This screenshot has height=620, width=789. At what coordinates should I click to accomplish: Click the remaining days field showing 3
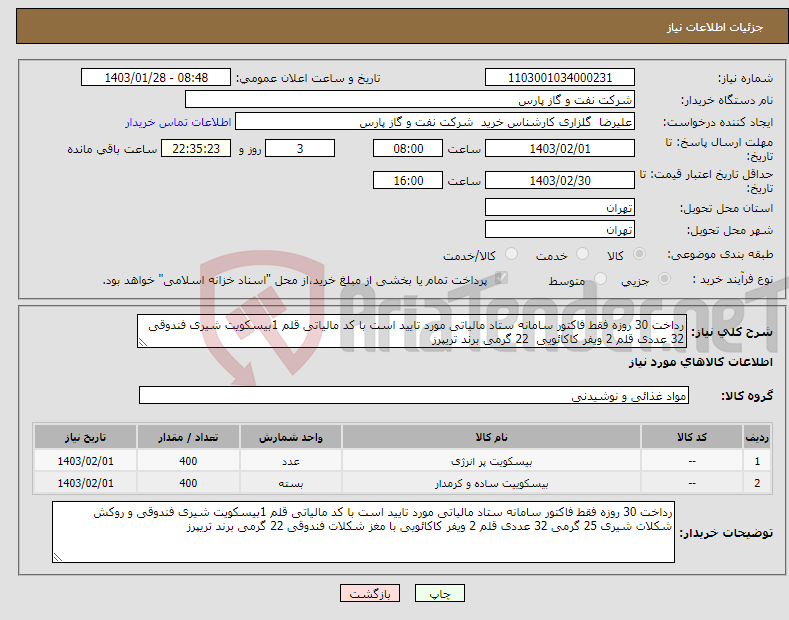click(x=300, y=148)
